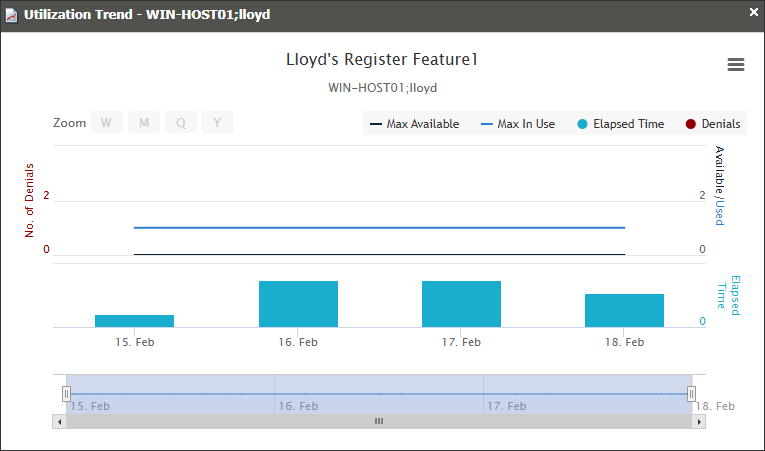The image size is (765, 451).
Task: Click the No. of Denials axis title
Action: [x=30, y=201]
